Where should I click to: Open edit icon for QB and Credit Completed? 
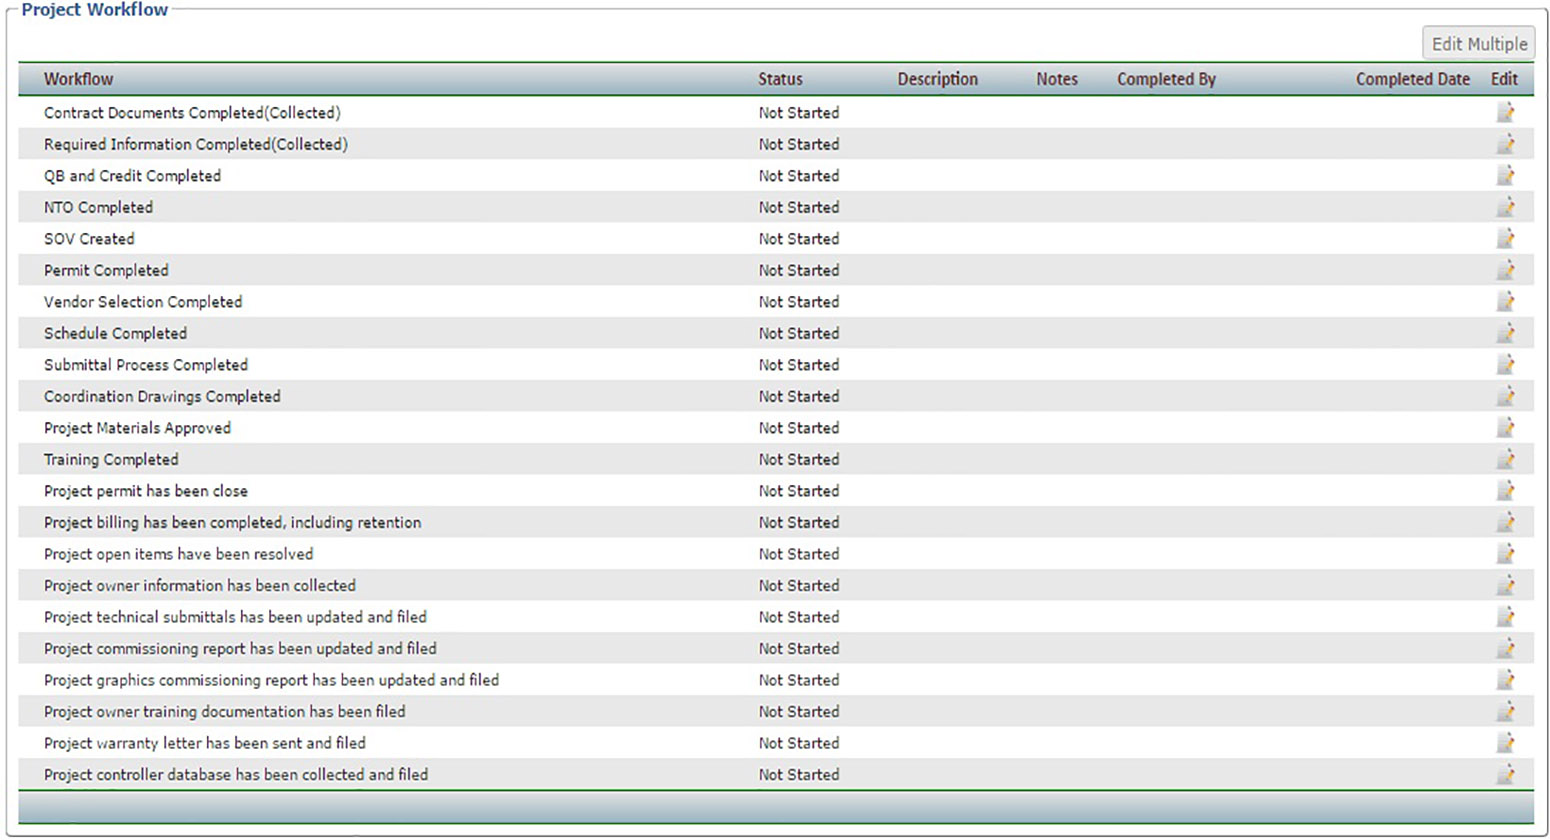click(x=1505, y=176)
